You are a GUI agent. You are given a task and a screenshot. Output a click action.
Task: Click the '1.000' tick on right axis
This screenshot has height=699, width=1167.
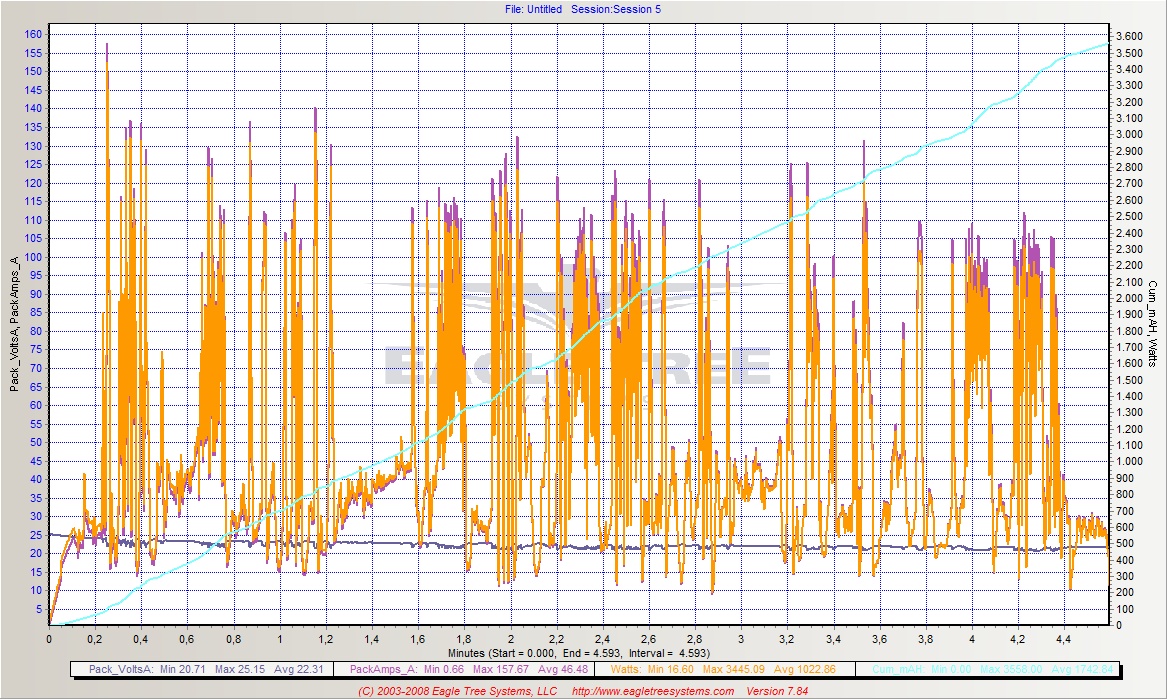[1129, 462]
